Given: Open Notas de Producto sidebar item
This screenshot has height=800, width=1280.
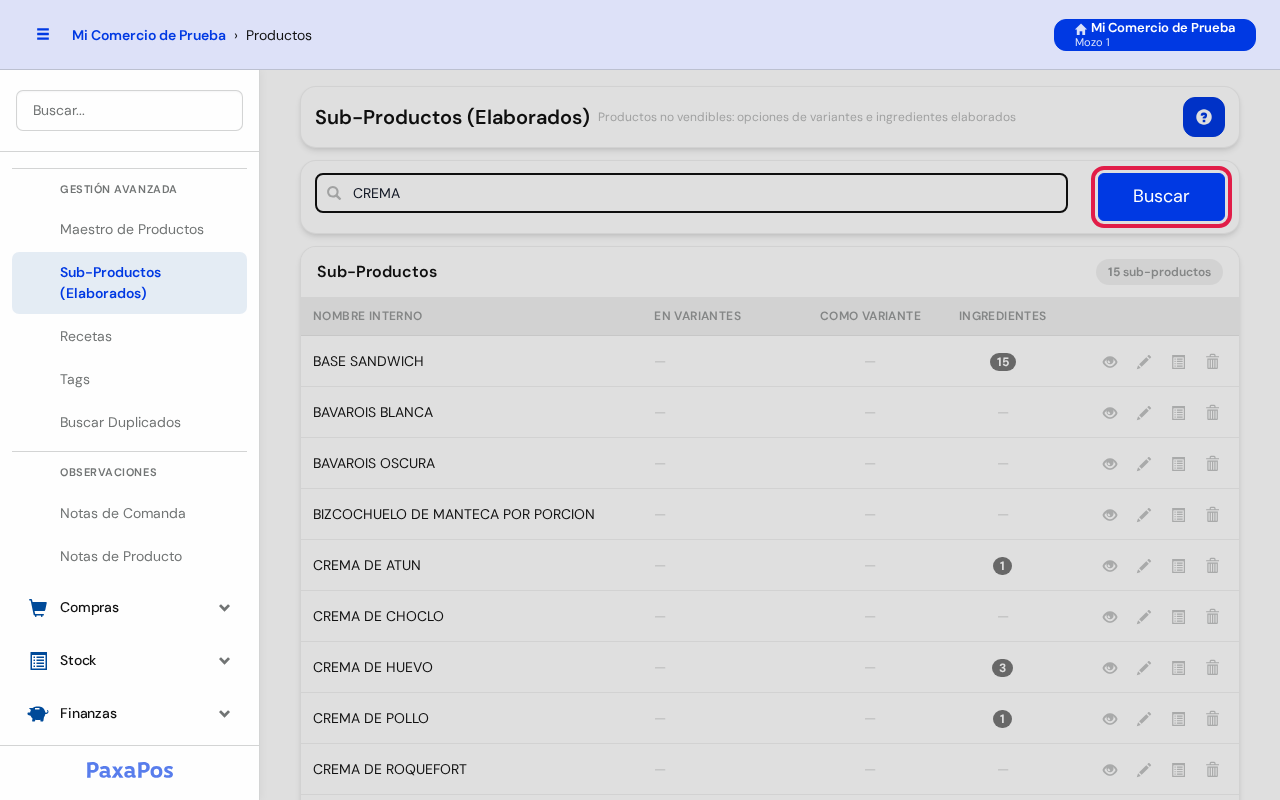Looking at the screenshot, I should [x=129, y=557].
